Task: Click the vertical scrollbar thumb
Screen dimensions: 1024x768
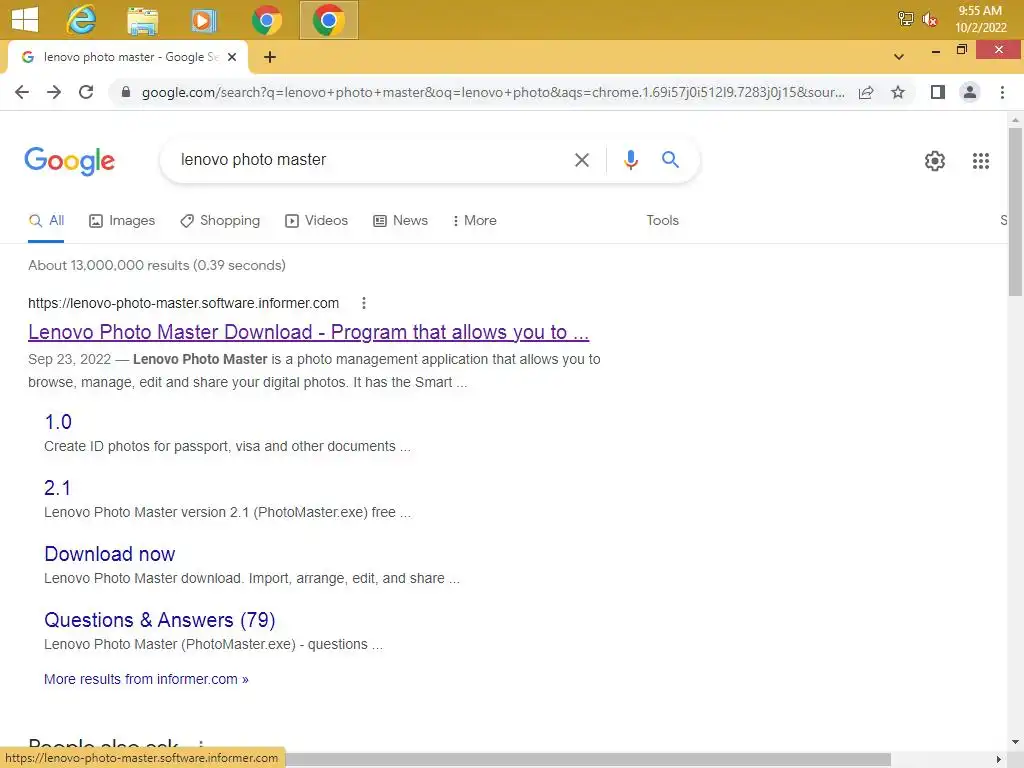Action: (x=1015, y=211)
